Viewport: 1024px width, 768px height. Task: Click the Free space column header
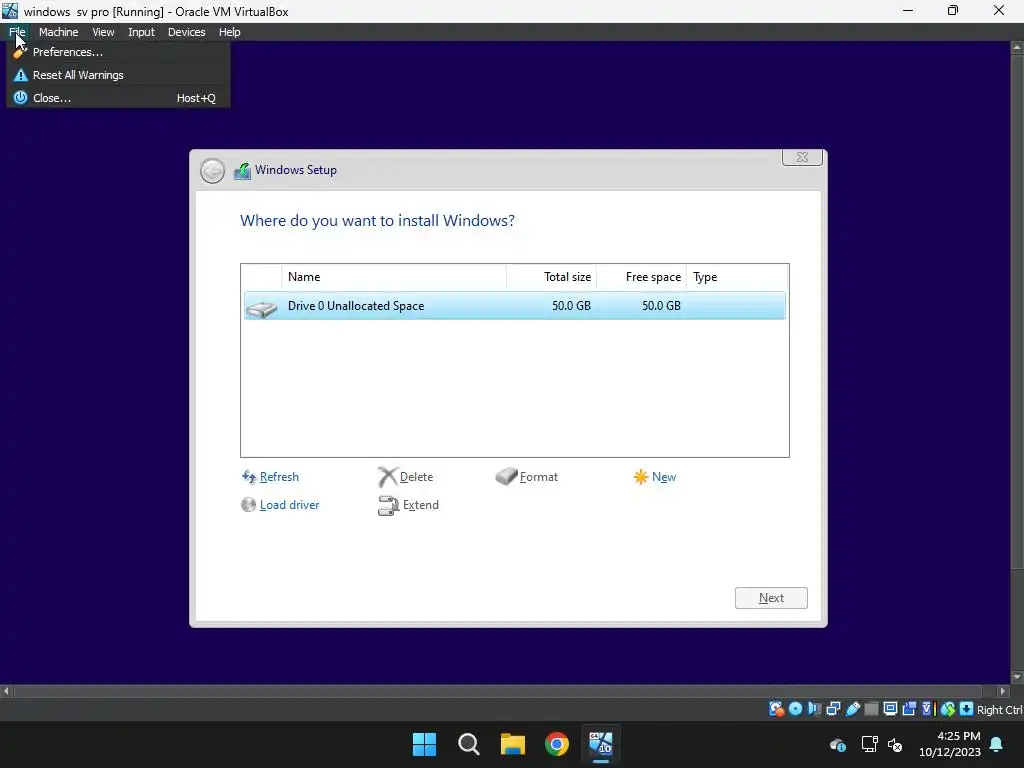pos(641,277)
